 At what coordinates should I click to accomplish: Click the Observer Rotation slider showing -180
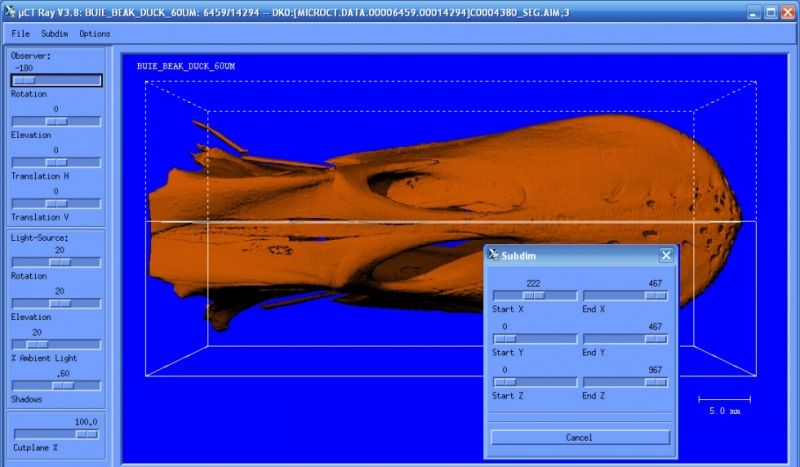point(56,80)
